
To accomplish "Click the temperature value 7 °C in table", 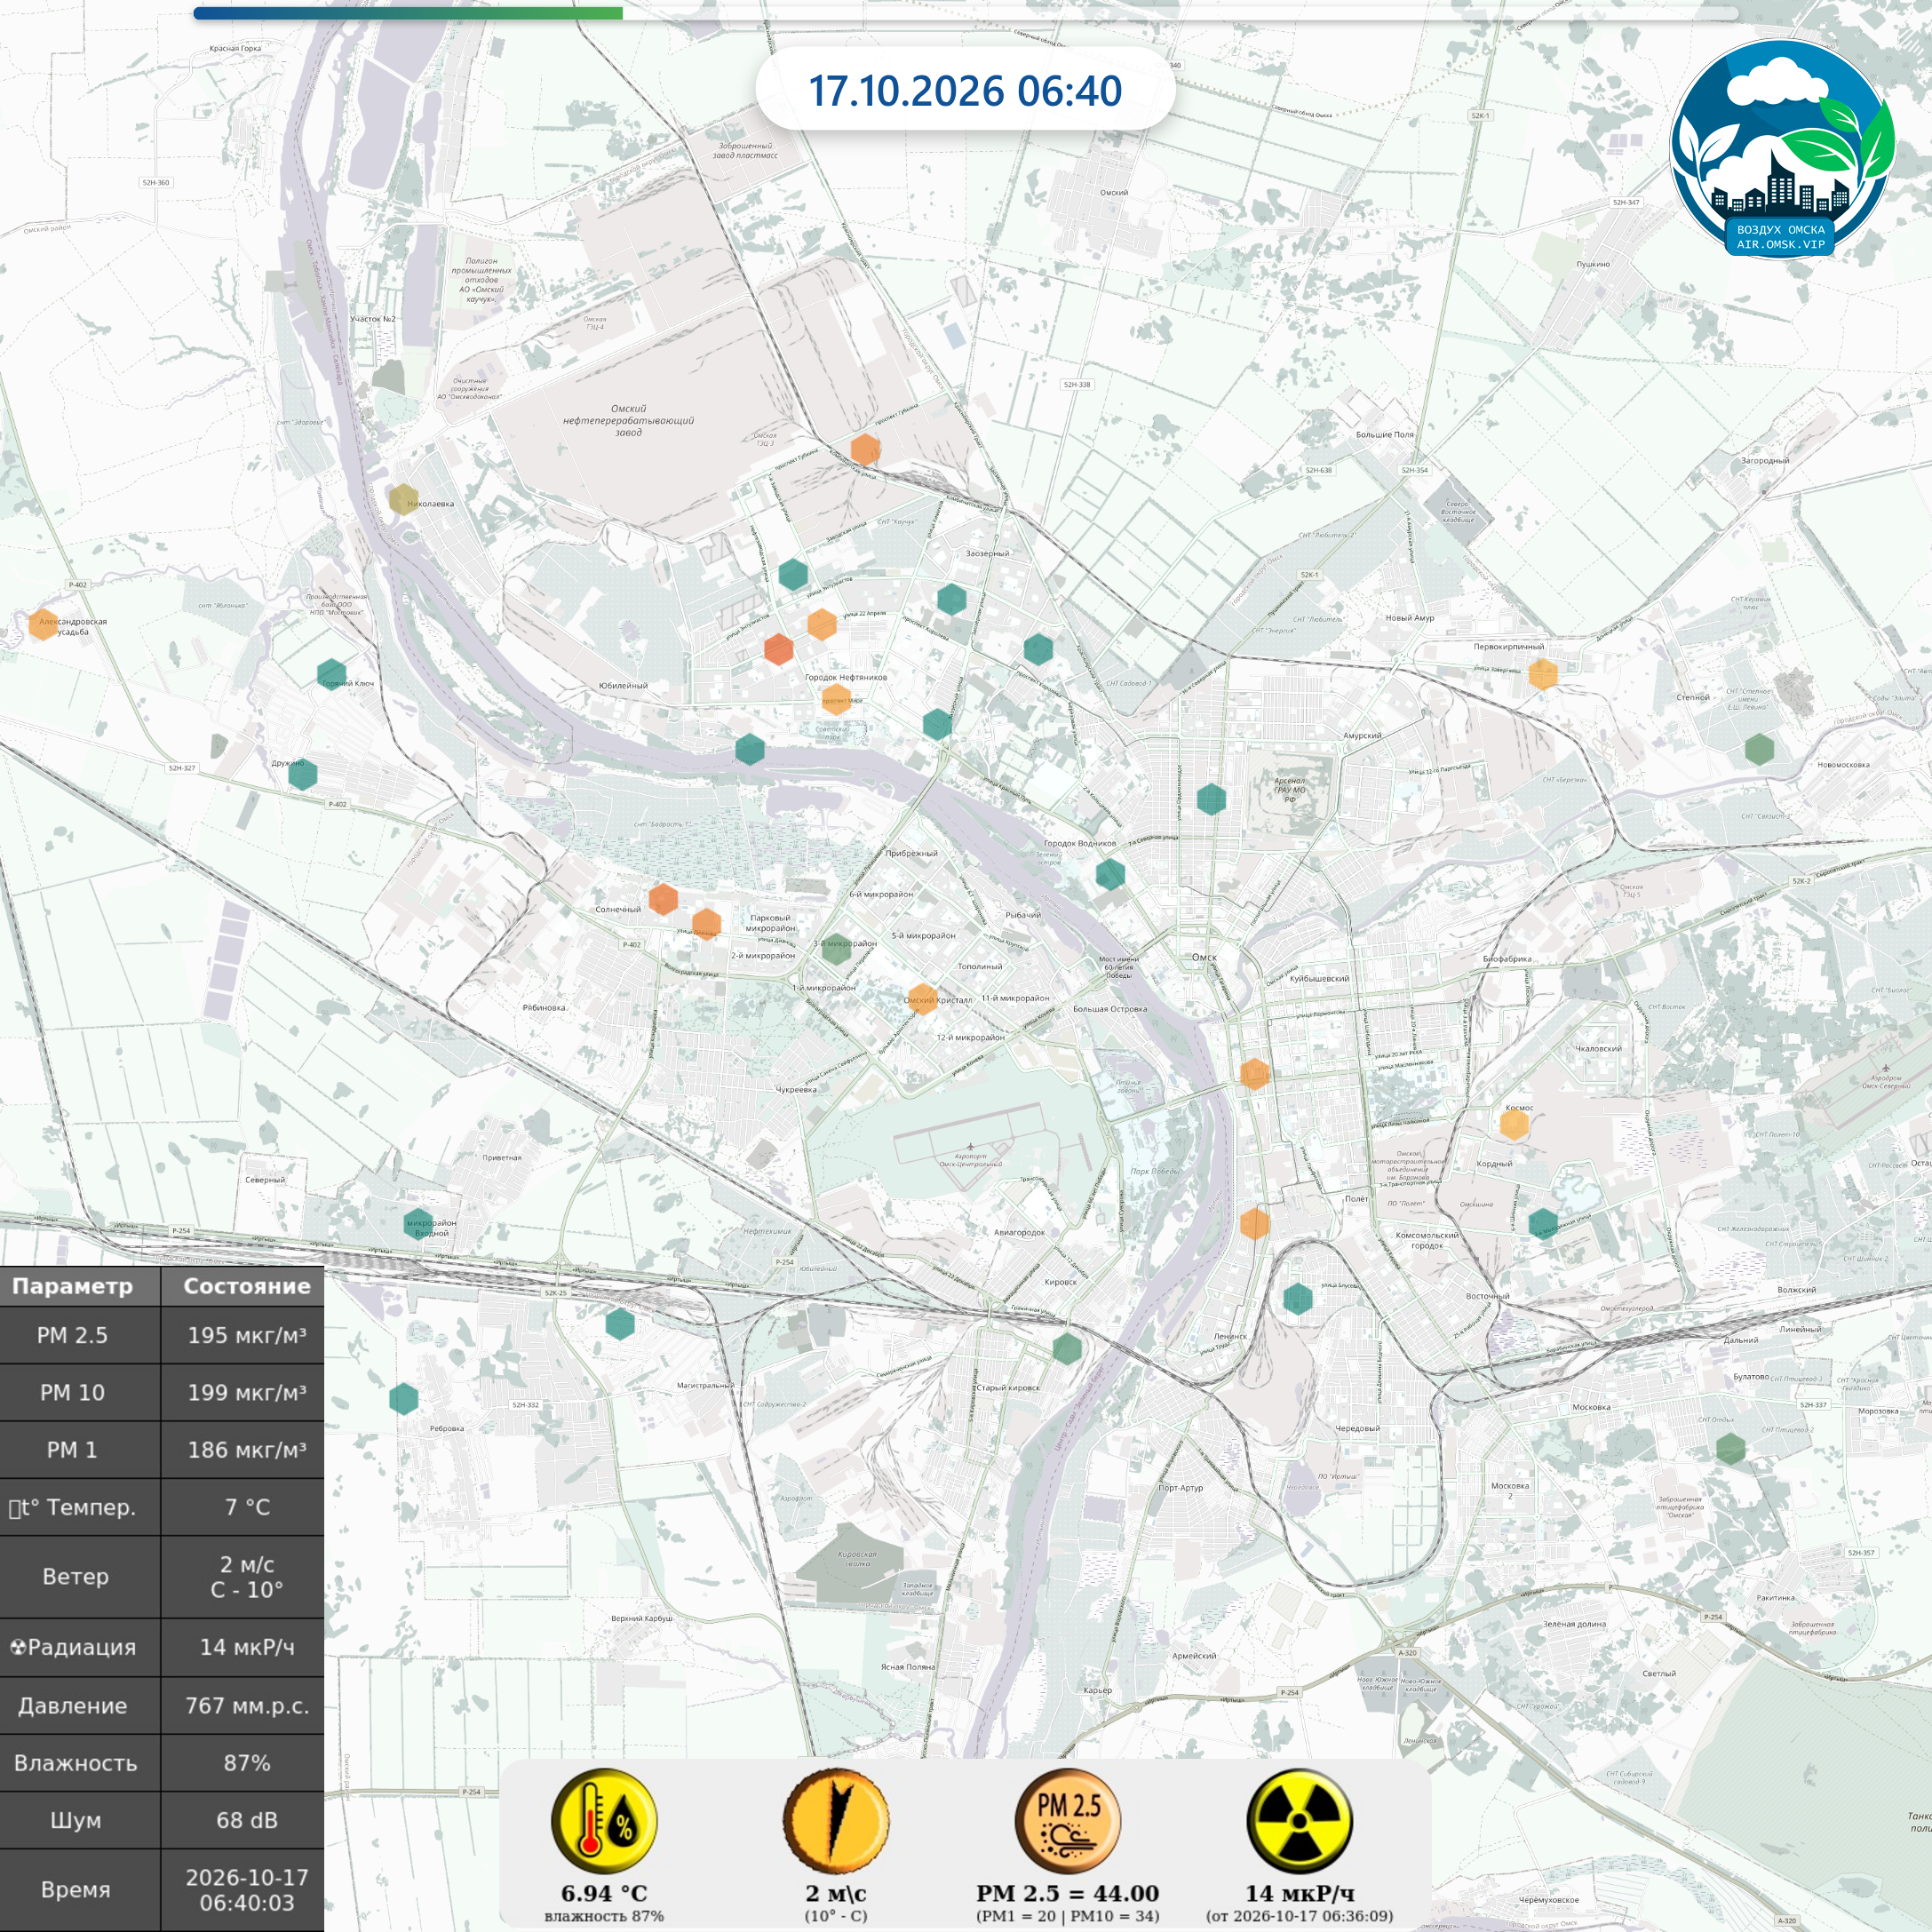I will [247, 1507].
